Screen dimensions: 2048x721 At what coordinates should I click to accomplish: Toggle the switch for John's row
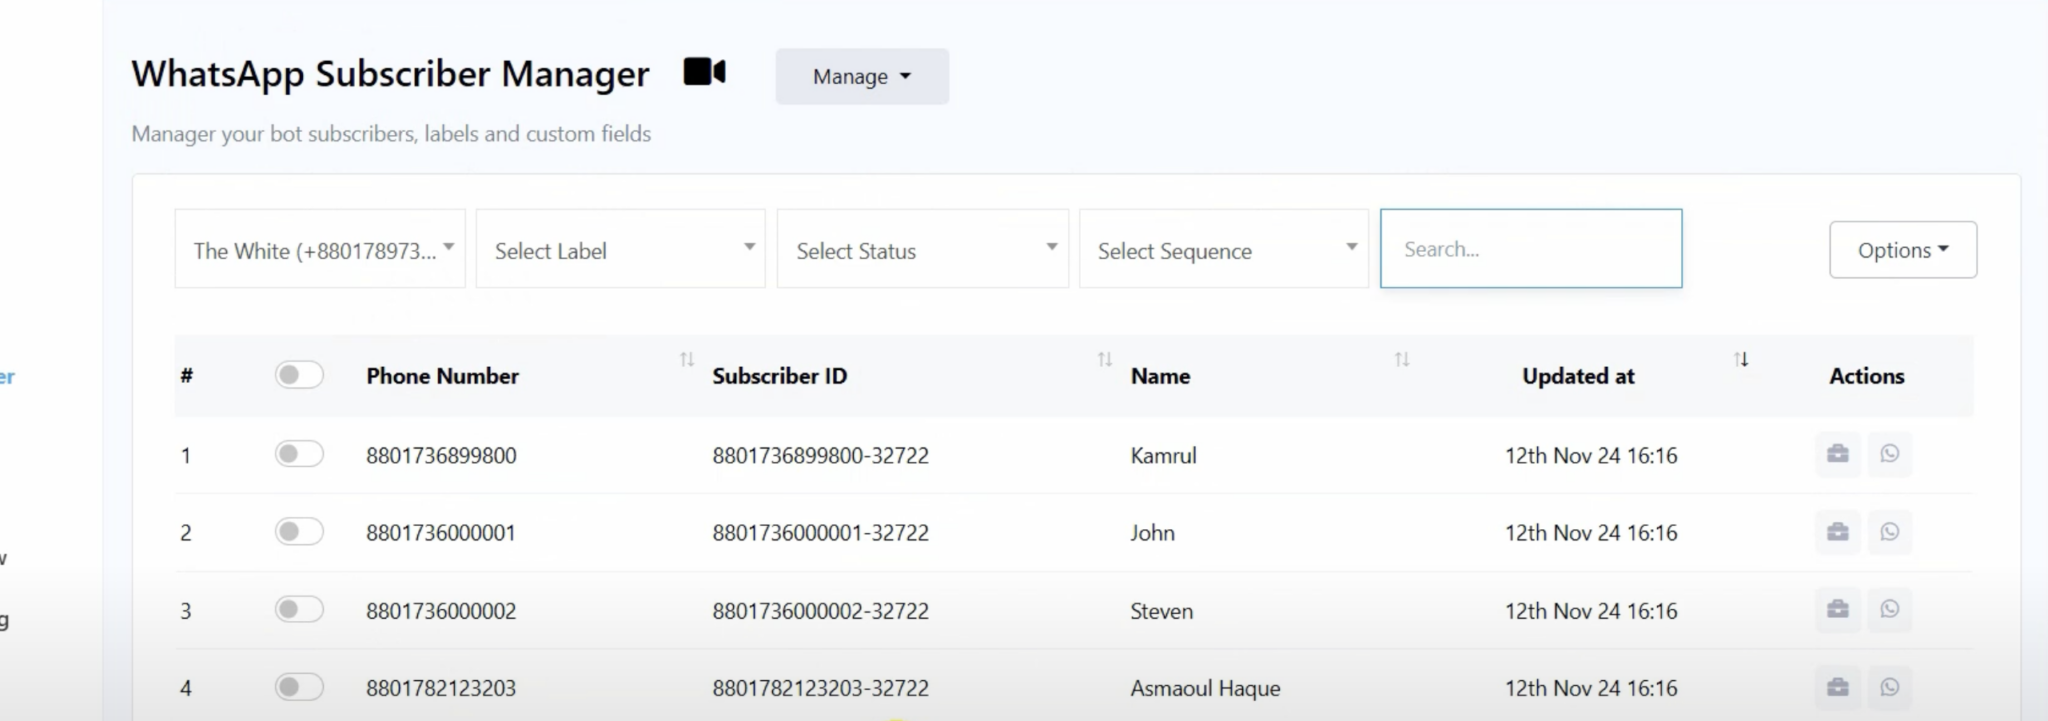299,531
